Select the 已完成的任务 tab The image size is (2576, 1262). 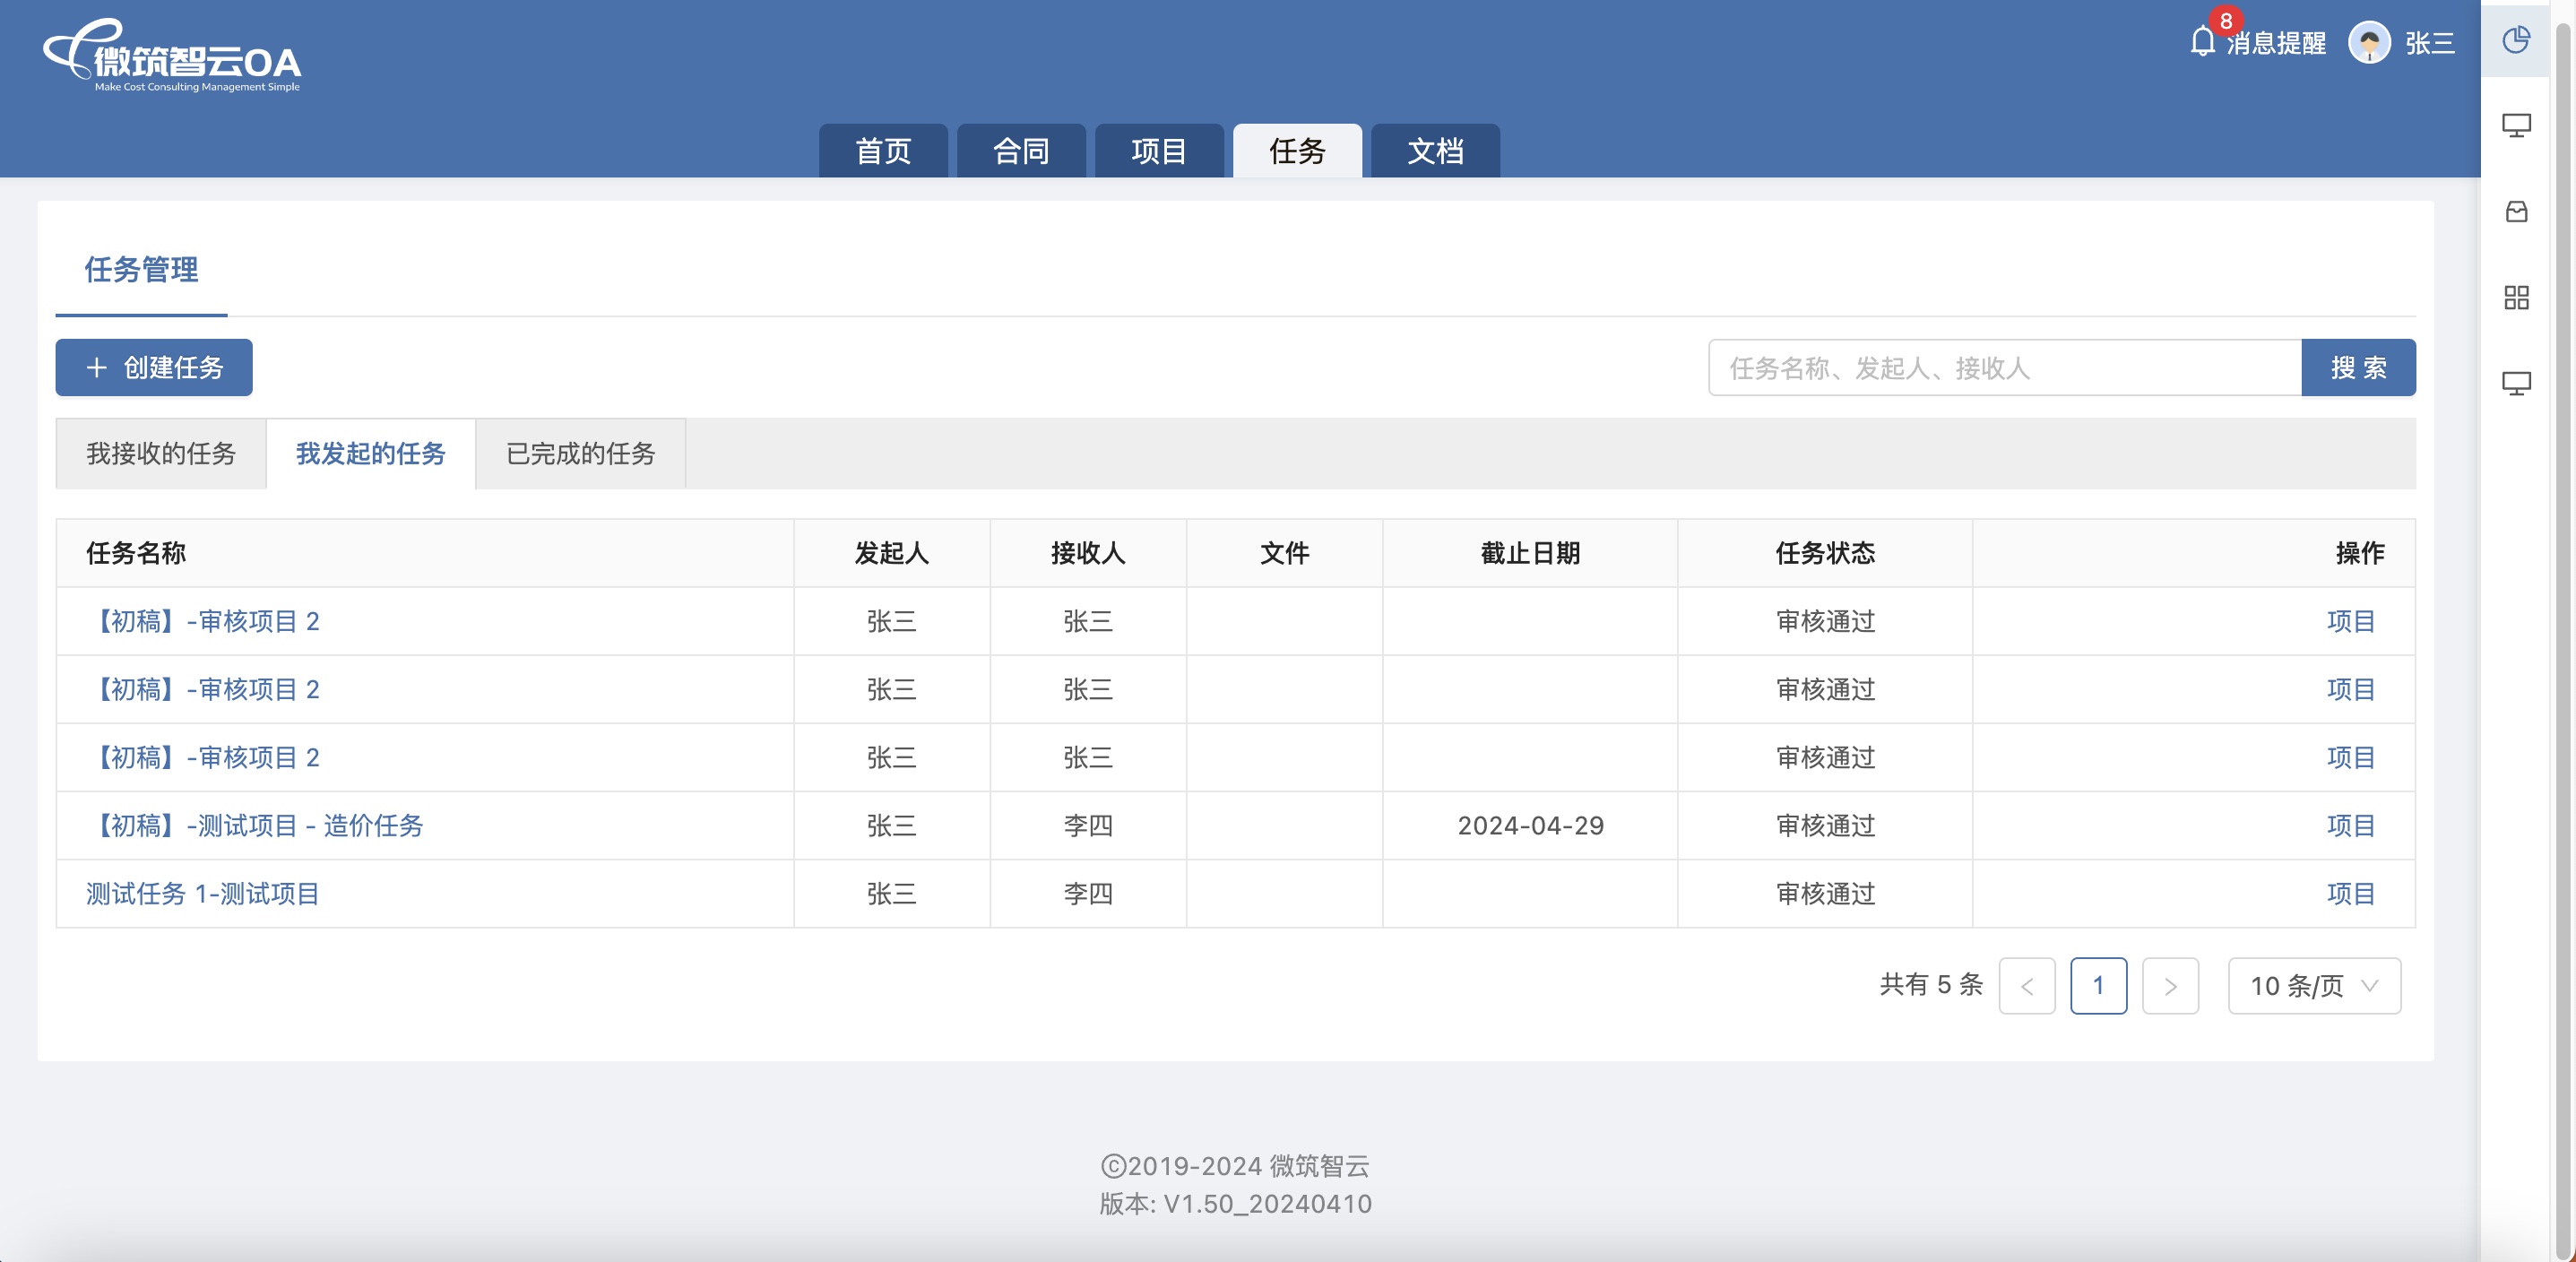580,454
